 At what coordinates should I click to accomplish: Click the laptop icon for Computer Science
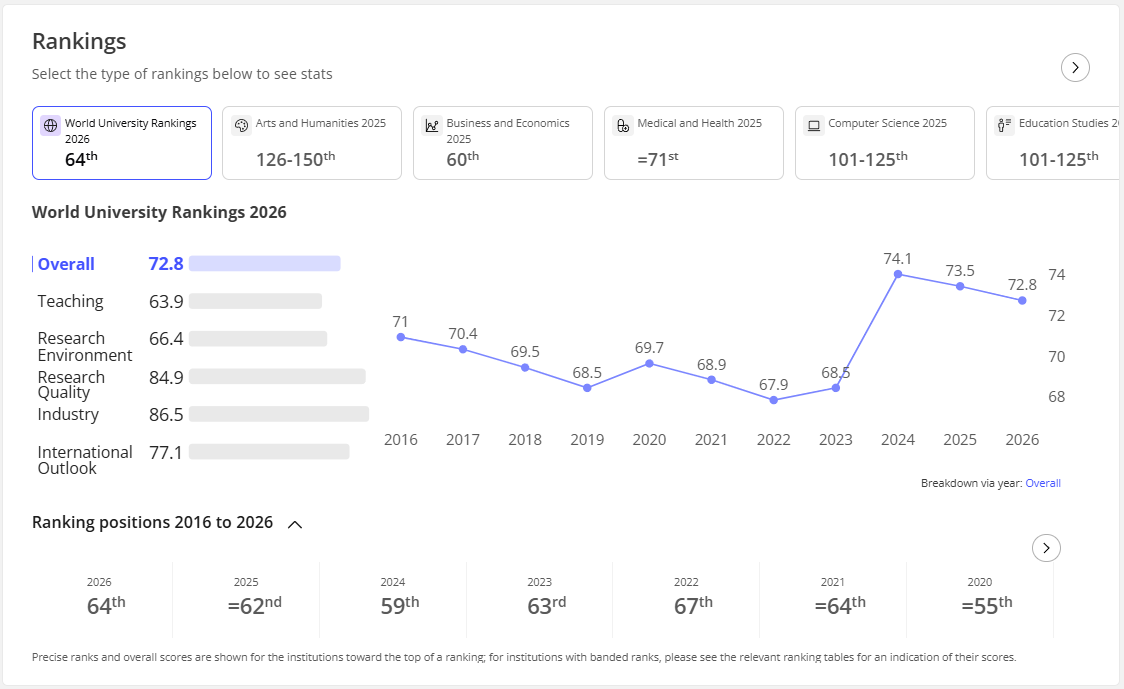(814, 125)
